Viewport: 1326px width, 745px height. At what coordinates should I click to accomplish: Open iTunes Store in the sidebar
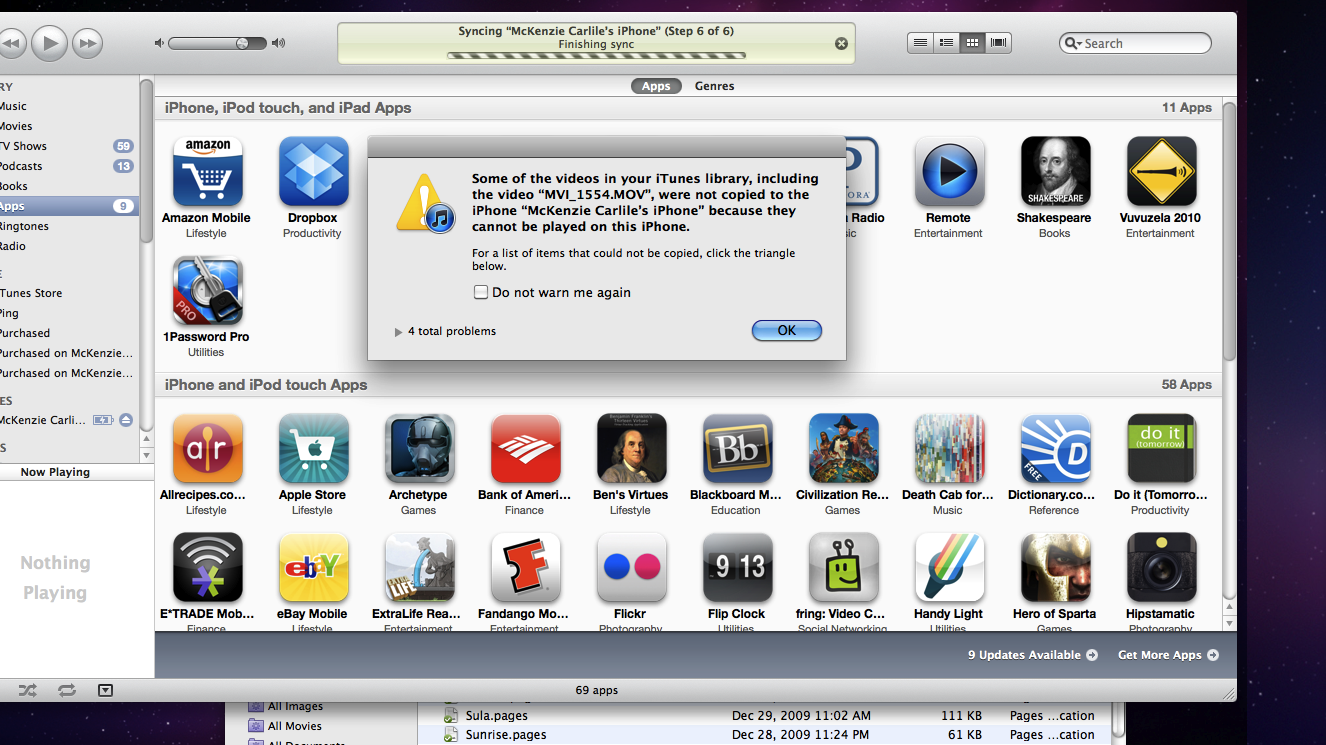68,293
